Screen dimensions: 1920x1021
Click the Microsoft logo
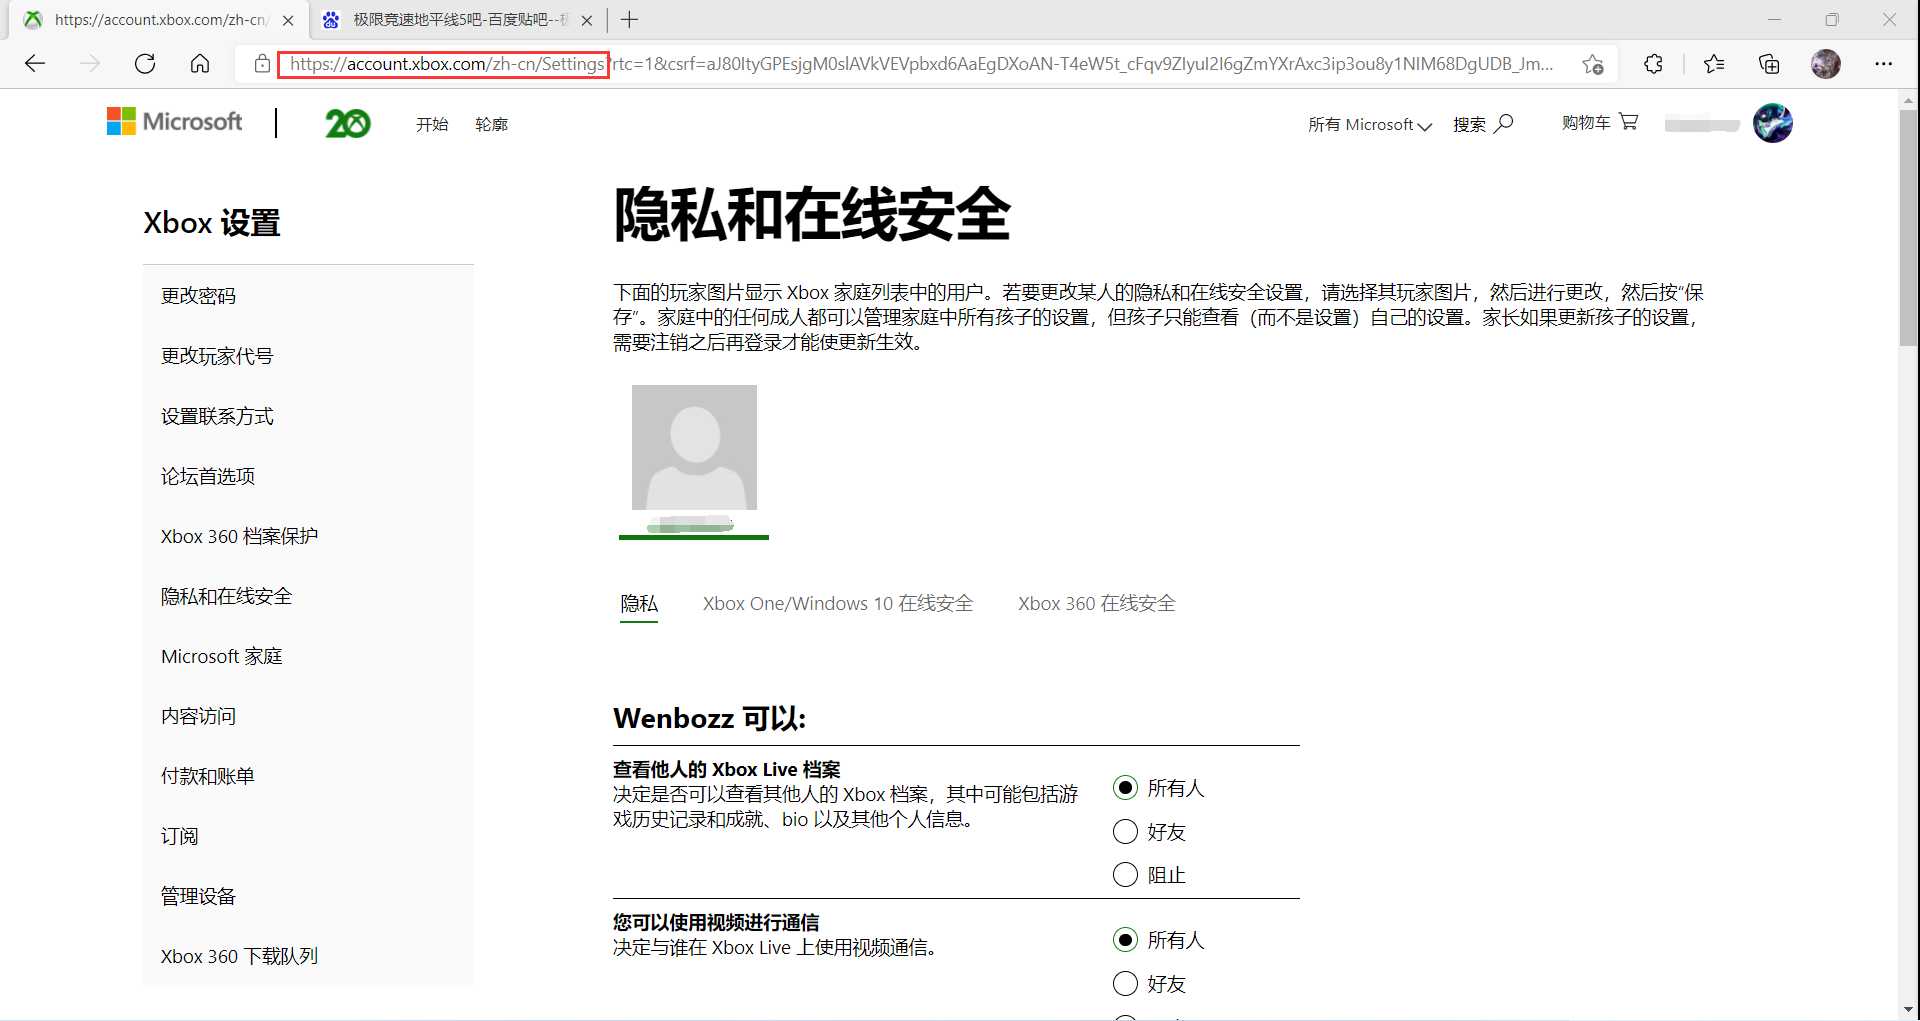[x=173, y=121]
